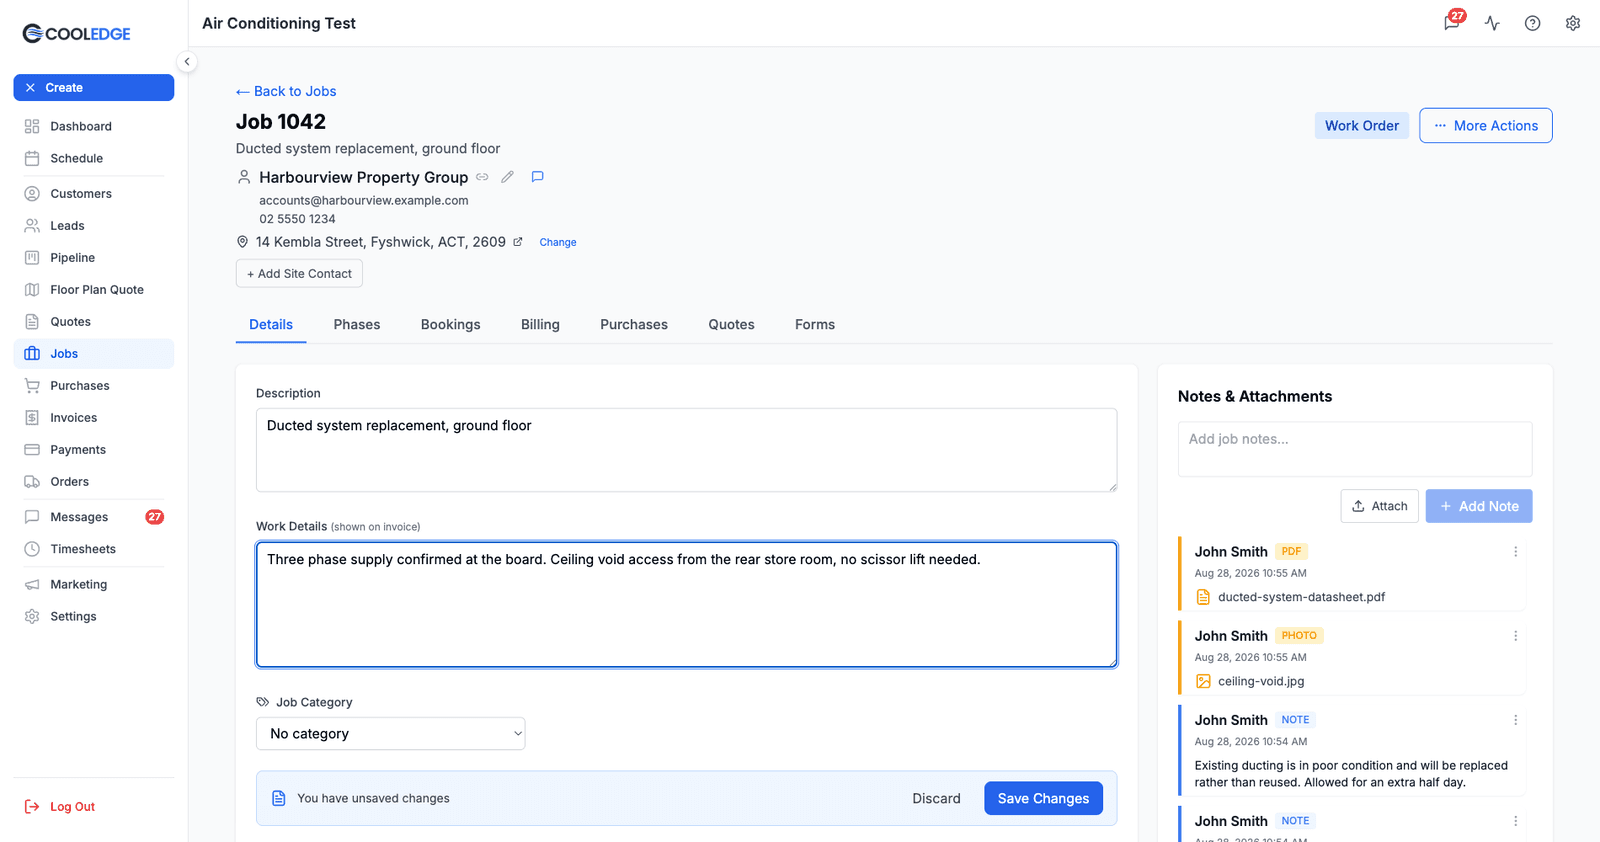Click the Add Note button
The image size is (1600, 842).
coord(1479,506)
